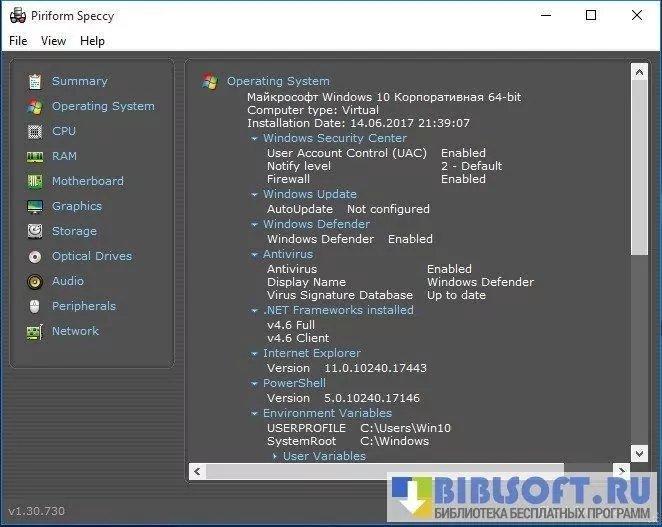The width and height of the screenshot is (662, 527).
Task: Expand the User Variables node
Action: pos(275,457)
